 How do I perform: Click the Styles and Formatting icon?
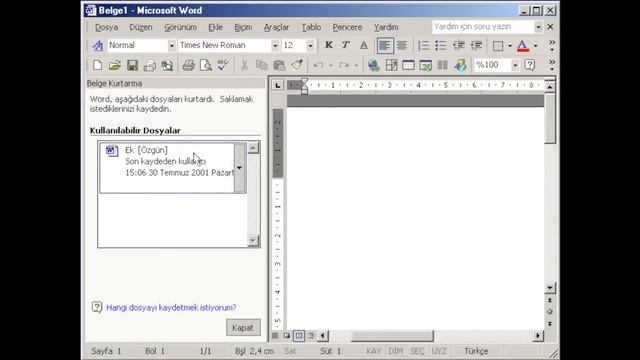tap(98, 45)
